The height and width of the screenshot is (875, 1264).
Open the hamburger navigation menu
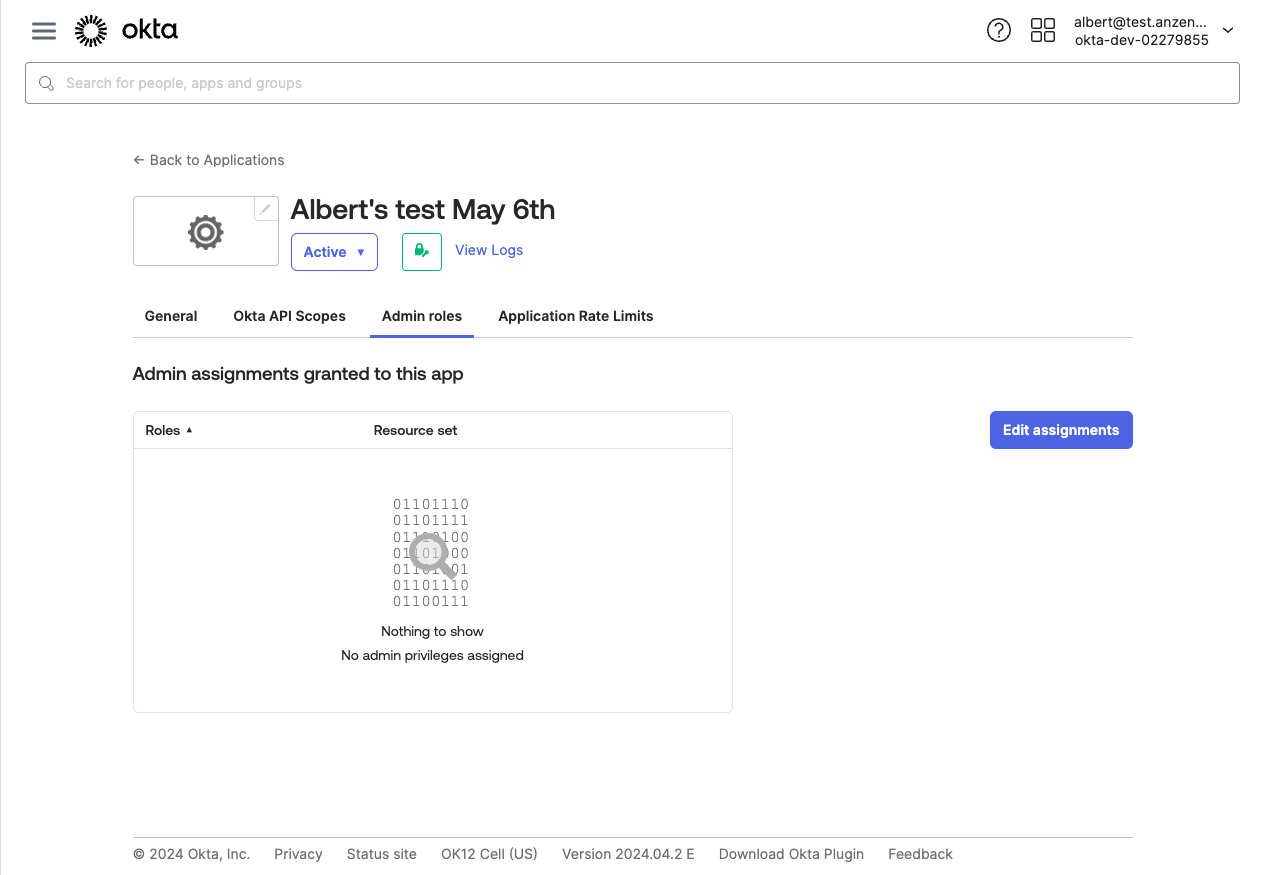pyautogui.click(x=44, y=31)
